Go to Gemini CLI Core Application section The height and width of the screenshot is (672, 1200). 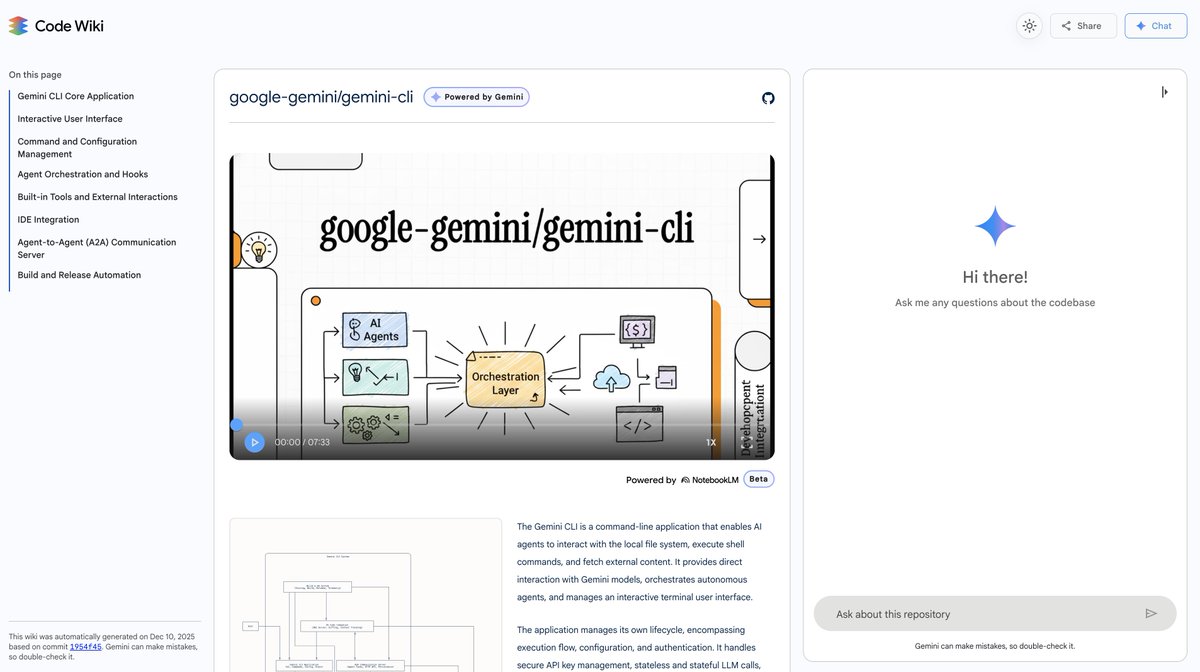coord(76,96)
